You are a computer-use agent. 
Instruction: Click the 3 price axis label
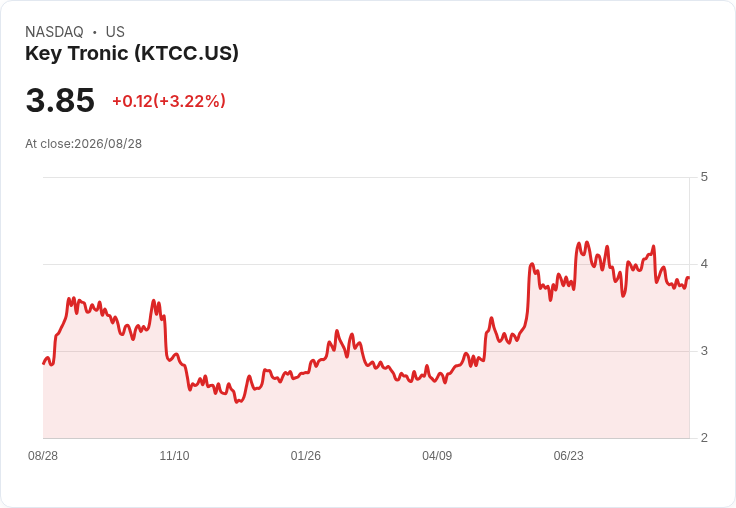tap(704, 351)
